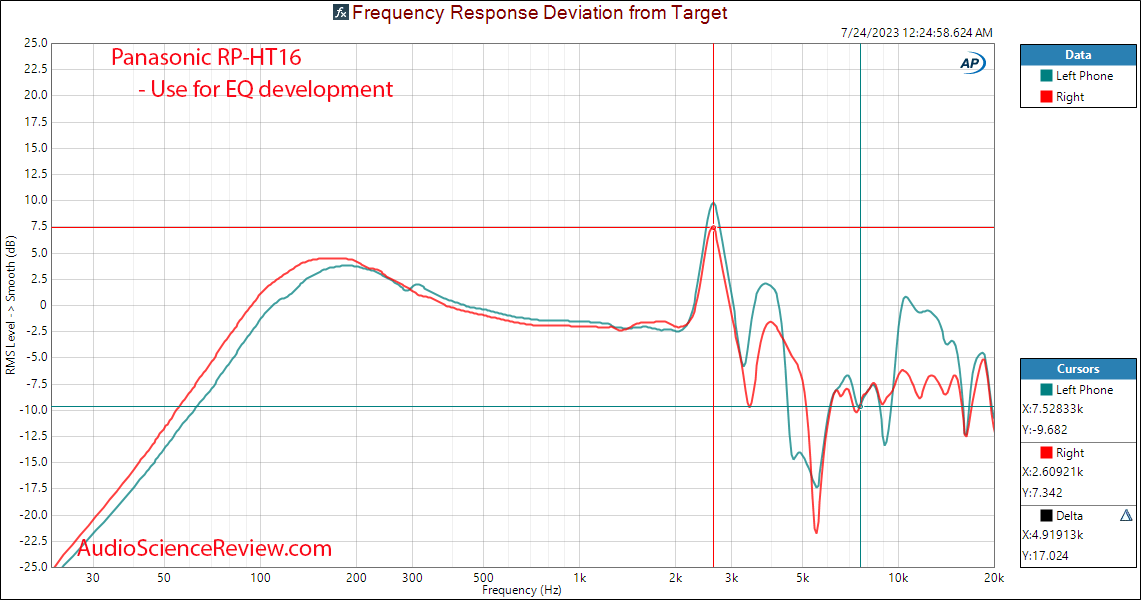Select the Right label in Cursors panel
Viewport: 1141px width, 600px height.
pyautogui.click(x=1070, y=453)
